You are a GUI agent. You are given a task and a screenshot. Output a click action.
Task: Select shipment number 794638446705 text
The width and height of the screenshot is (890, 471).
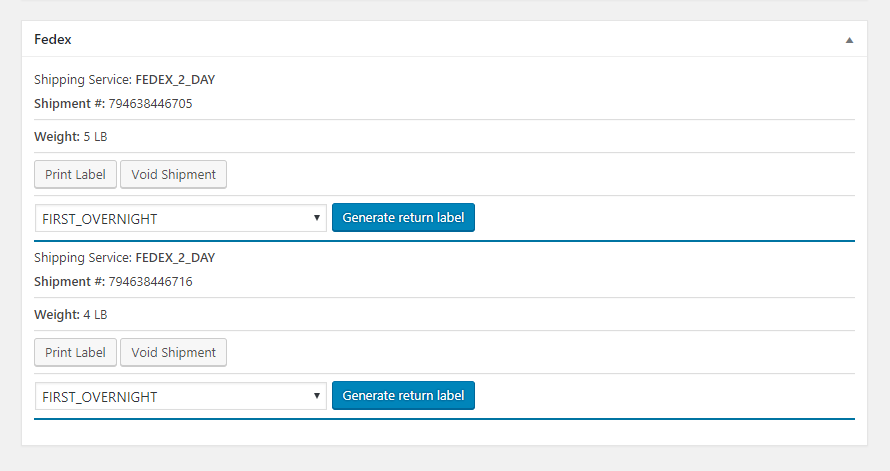tap(150, 104)
